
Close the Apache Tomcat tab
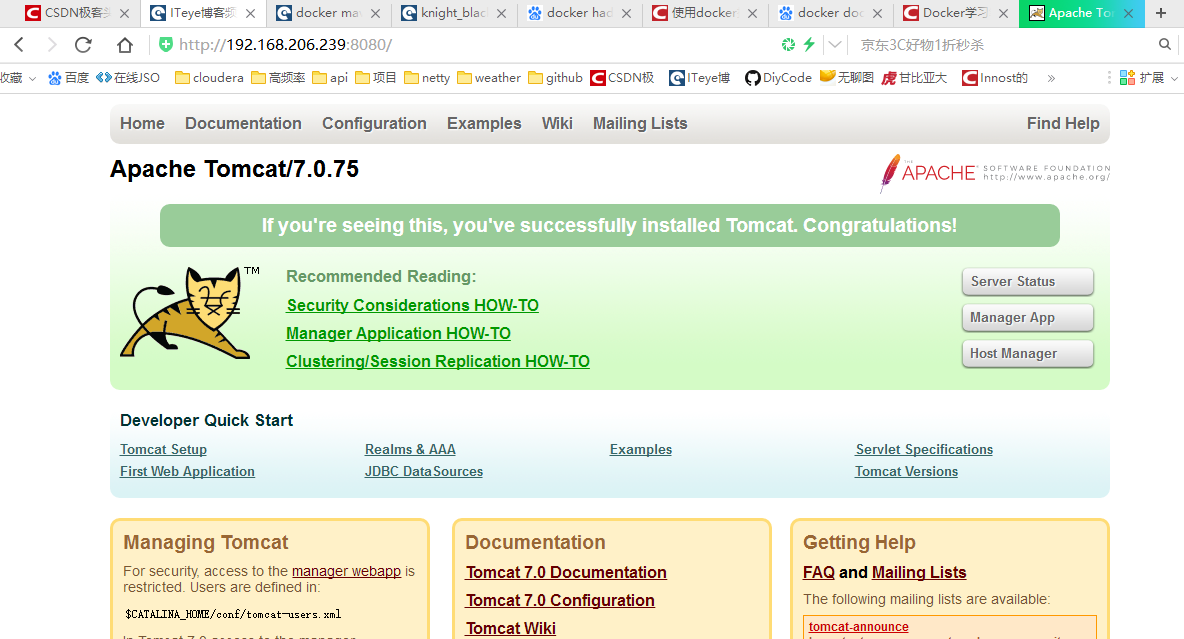[x=1128, y=14]
